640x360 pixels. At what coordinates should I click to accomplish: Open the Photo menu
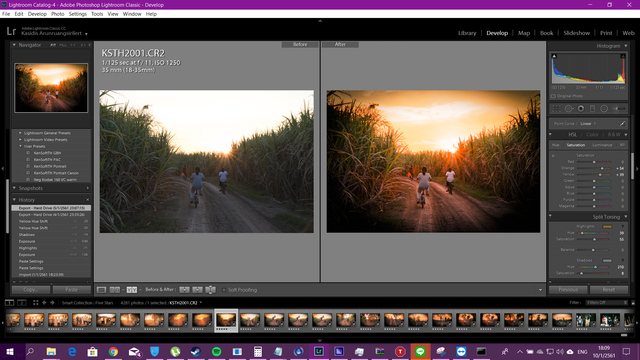(x=58, y=14)
